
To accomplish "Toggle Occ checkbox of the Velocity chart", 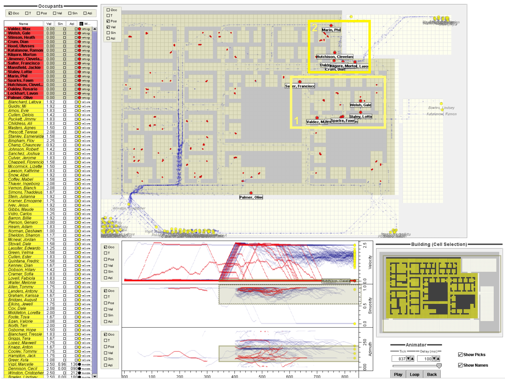I will [x=106, y=247].
